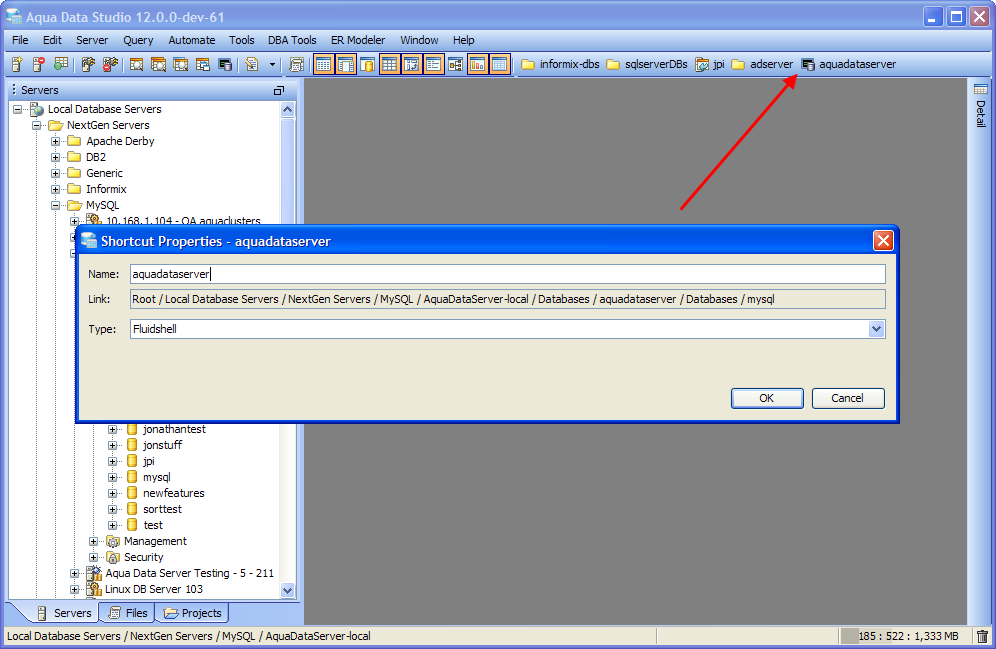Switch to the Files tab

tap(130, 613)
